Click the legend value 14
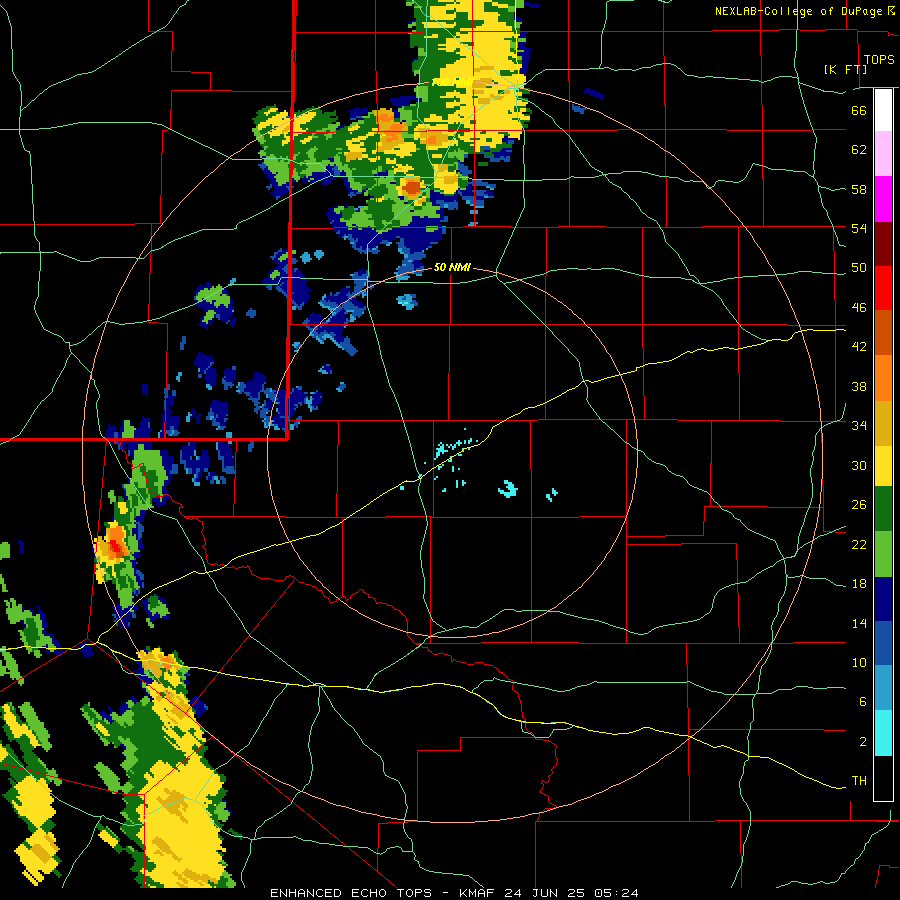 (859, 623)
